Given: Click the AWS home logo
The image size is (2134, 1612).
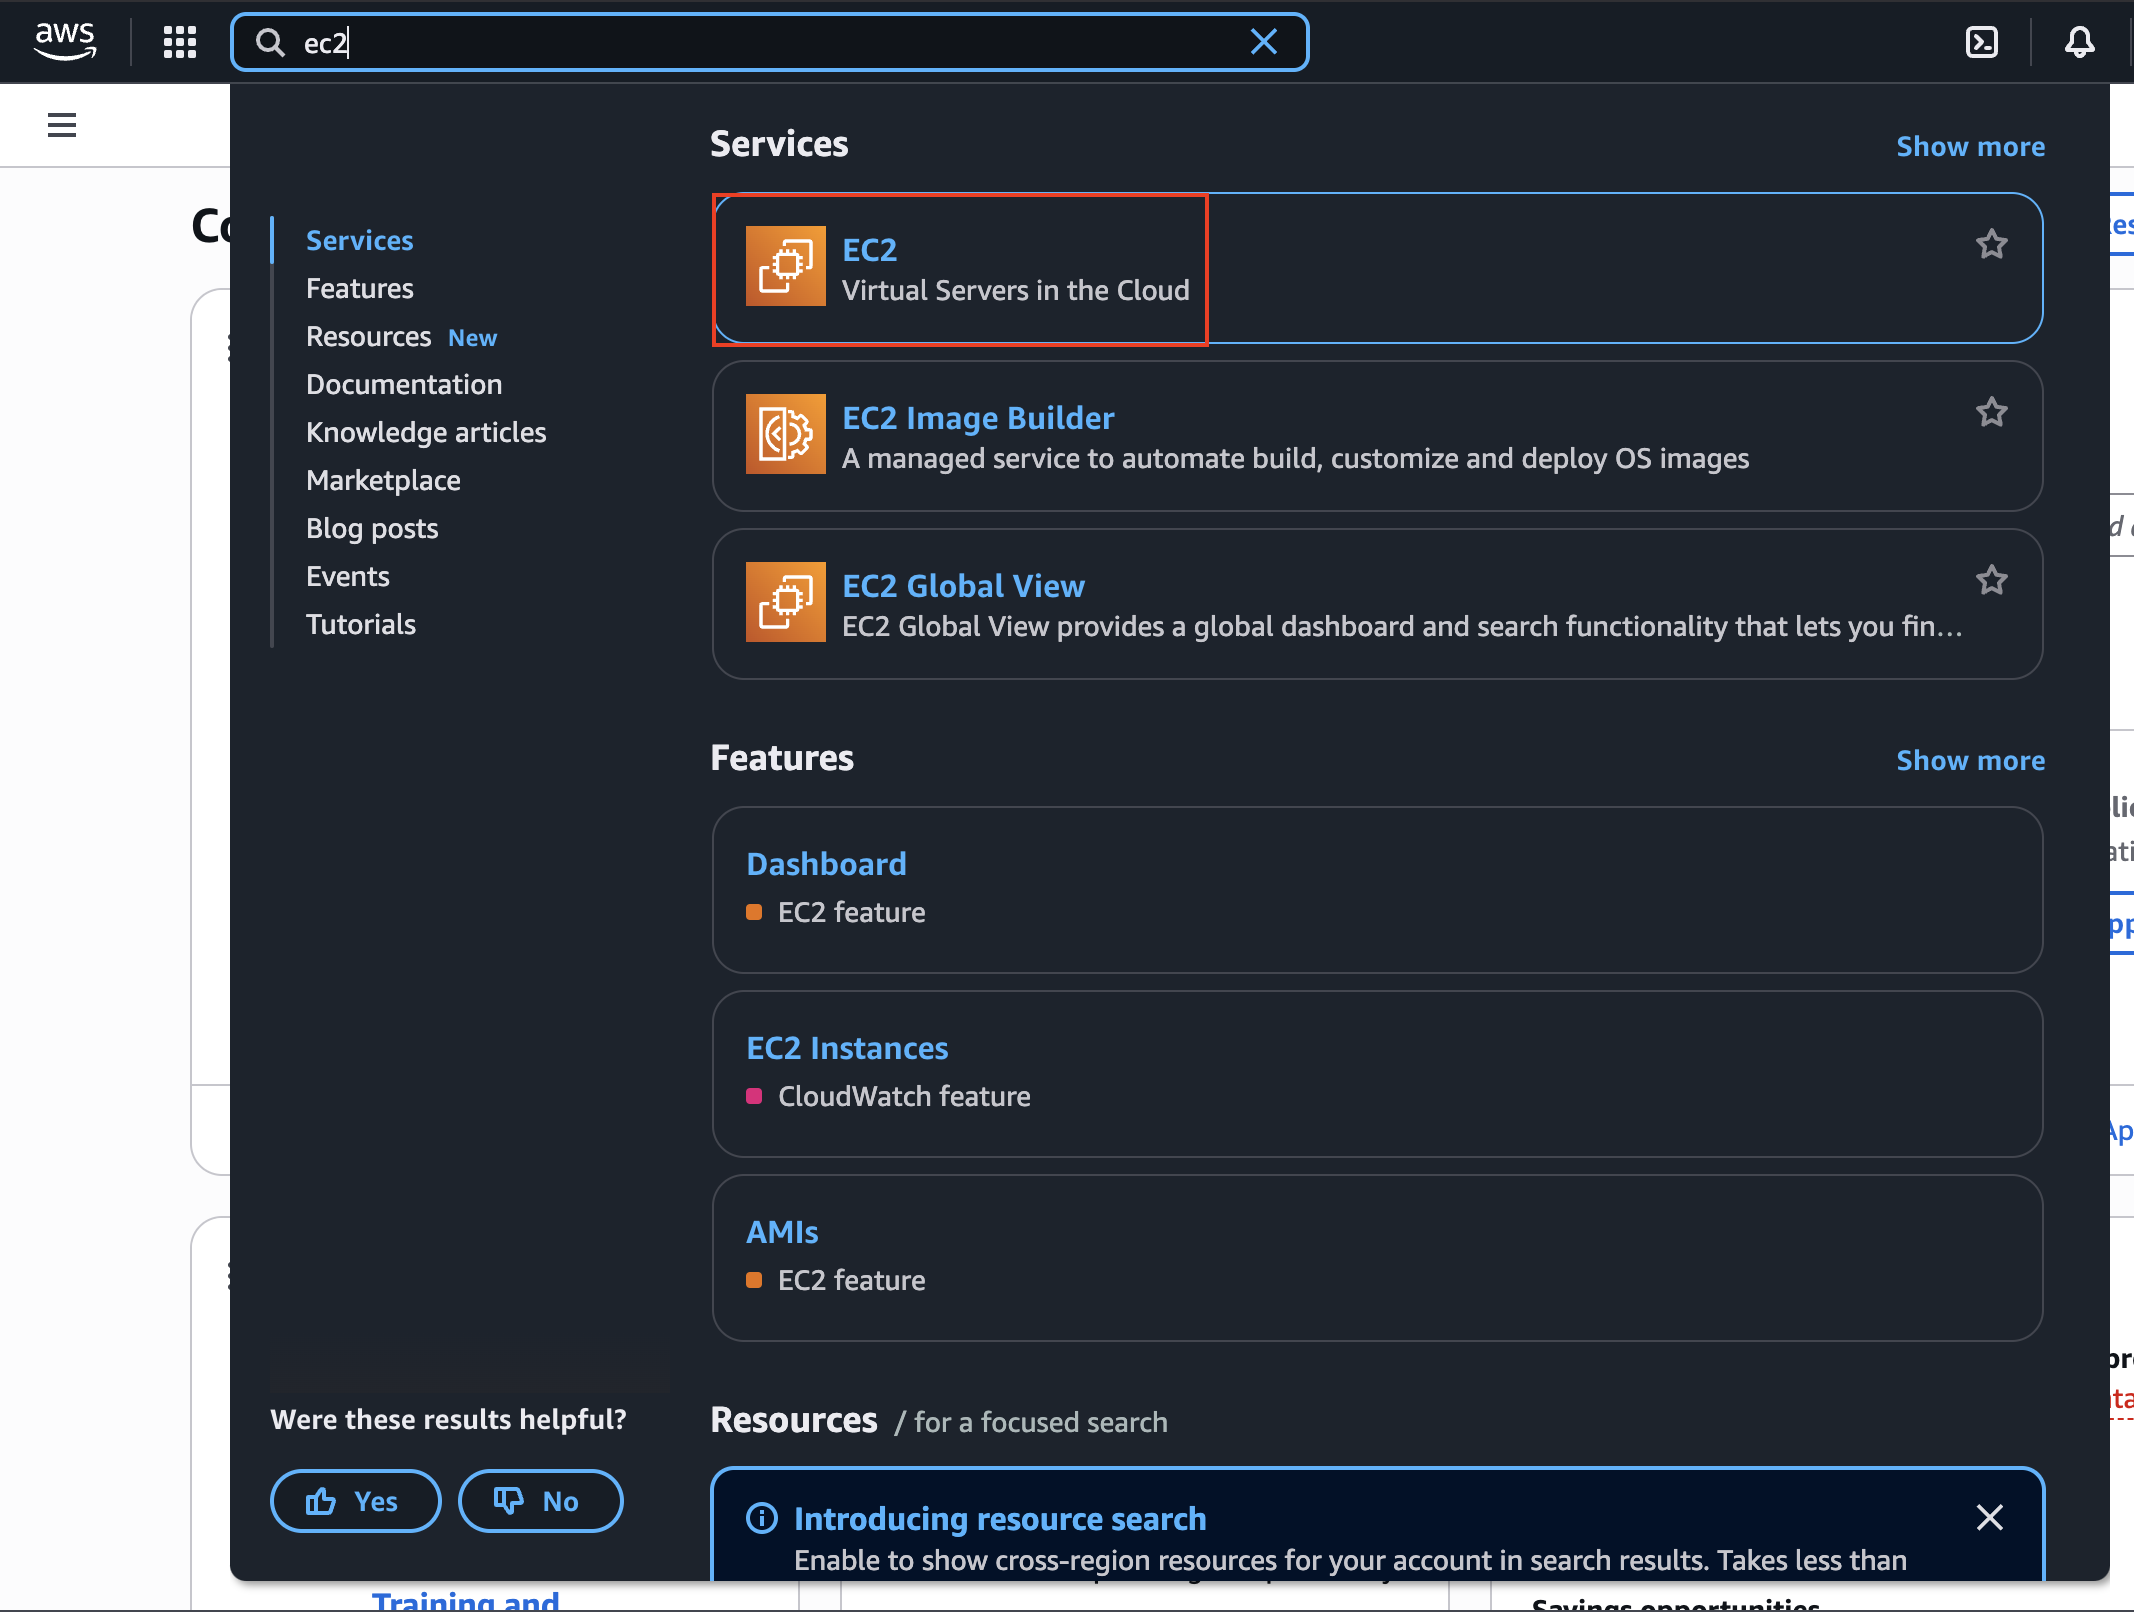Looking at the screenshot, I should pyautogui.click(x=65, y=40).
